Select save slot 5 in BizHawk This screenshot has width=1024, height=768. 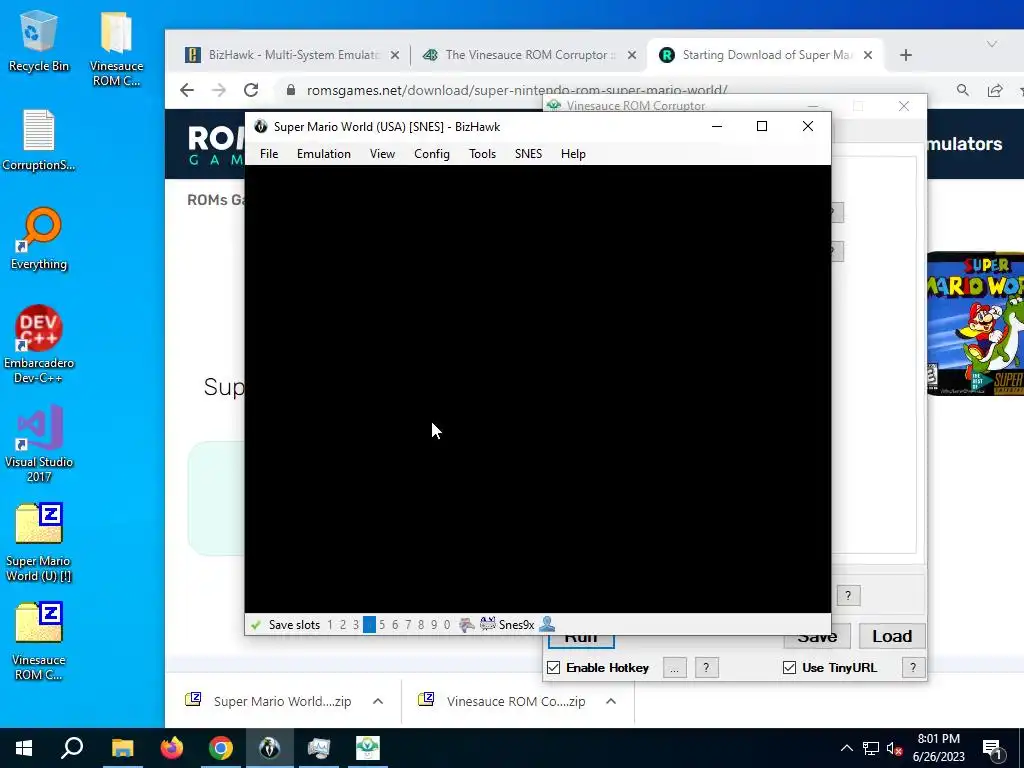click(x=382, y=625)
